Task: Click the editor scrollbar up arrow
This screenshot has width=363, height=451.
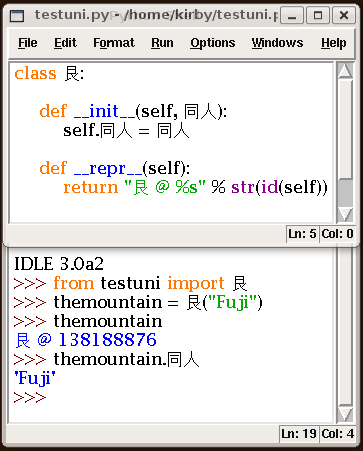Action: (x=345, y=70)
